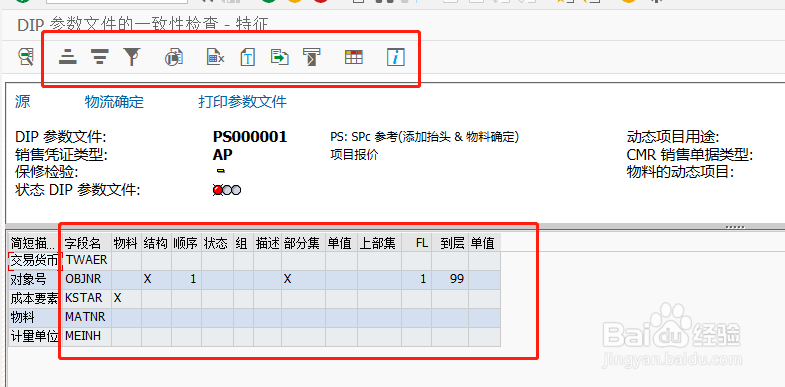Click the 字段名 column header
Viewport: 785px width, 387px height.
point(87,243)
